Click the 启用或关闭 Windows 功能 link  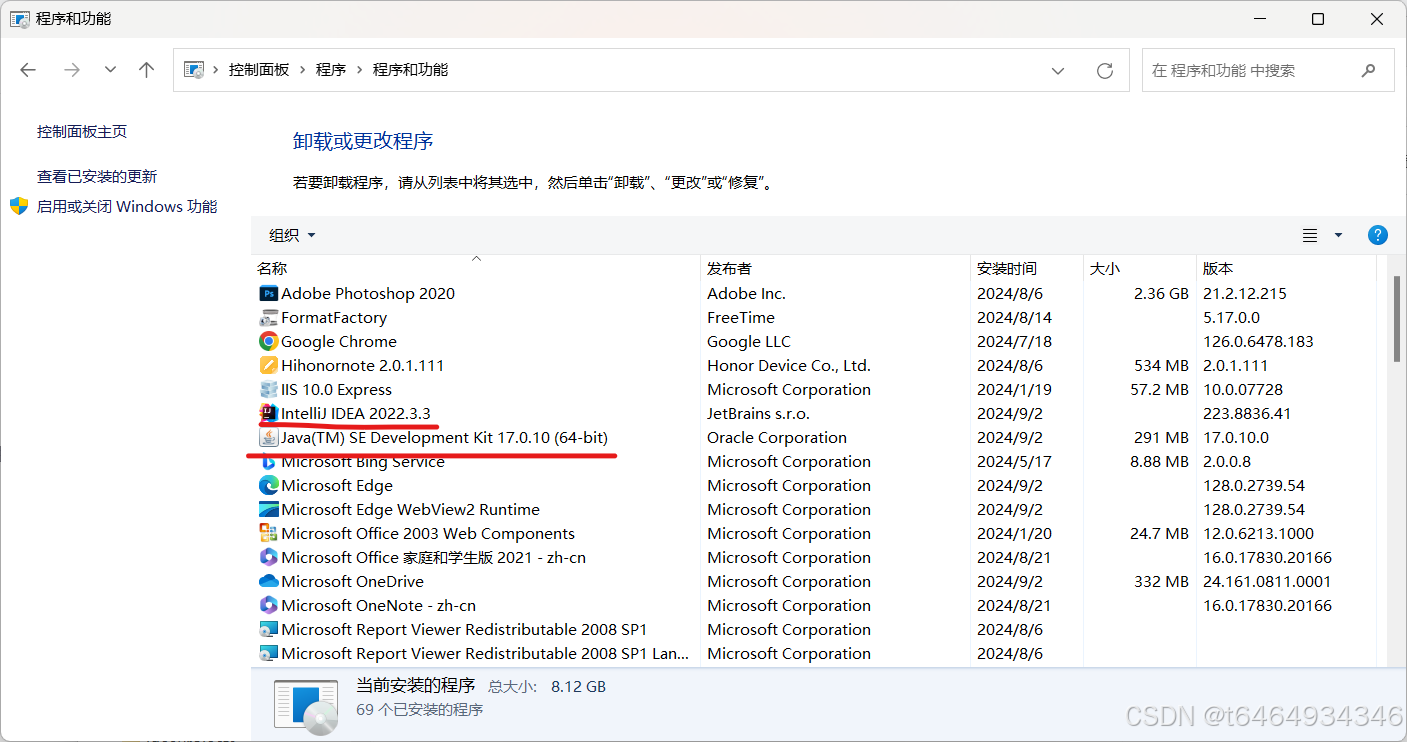127,206
